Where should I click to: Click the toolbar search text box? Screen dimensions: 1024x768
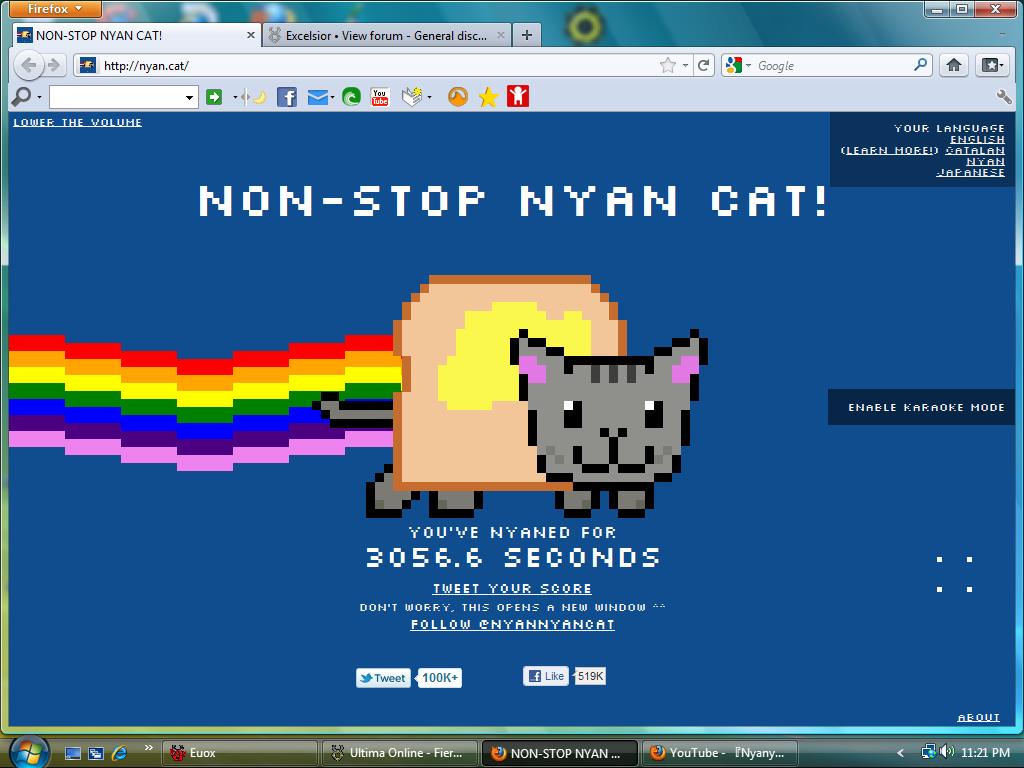coord(116,97)
